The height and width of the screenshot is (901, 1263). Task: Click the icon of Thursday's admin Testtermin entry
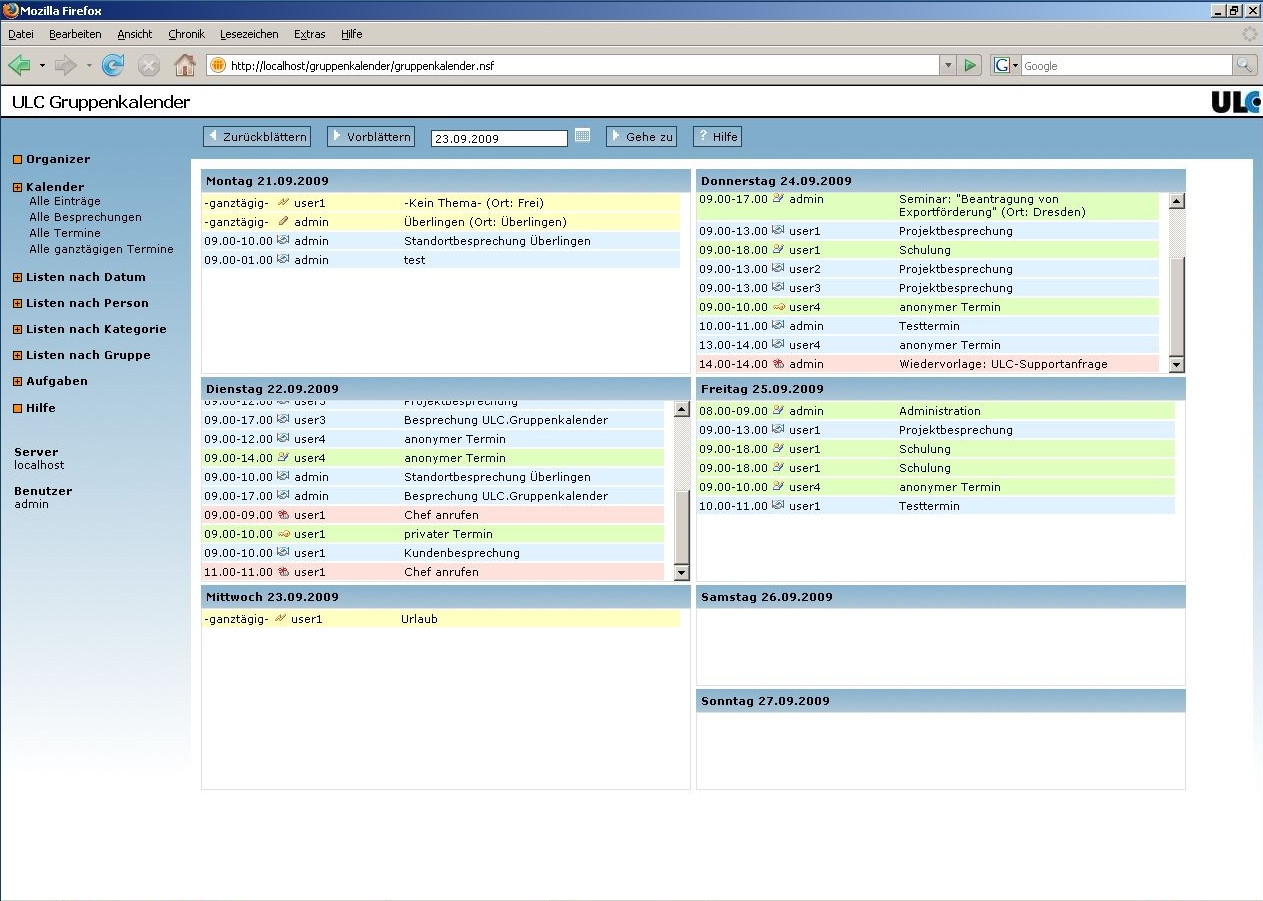click(778, 326)
